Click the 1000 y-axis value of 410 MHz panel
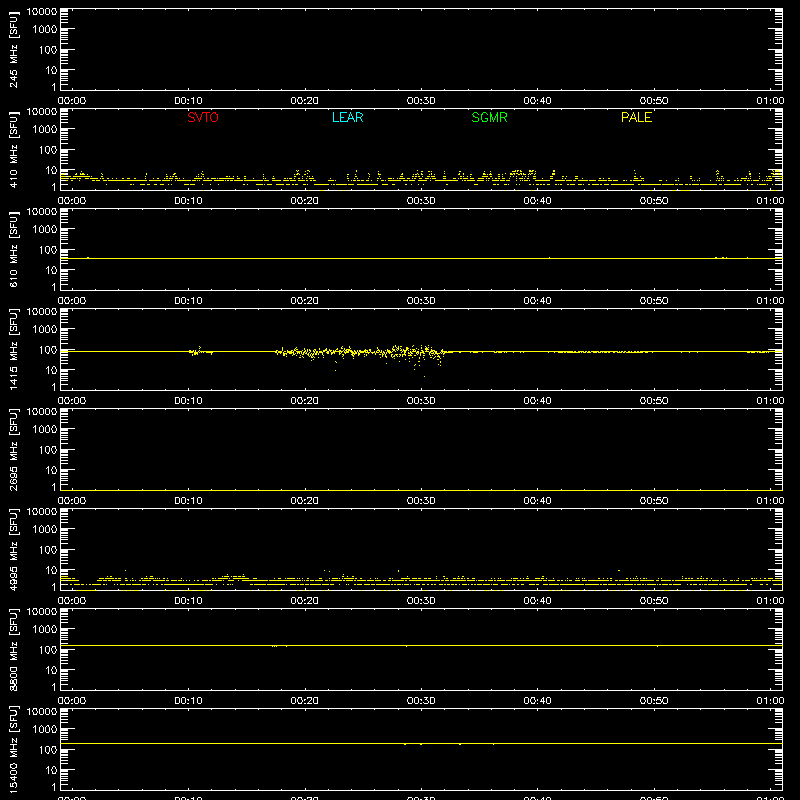800x800 pixels. point(45,129)
